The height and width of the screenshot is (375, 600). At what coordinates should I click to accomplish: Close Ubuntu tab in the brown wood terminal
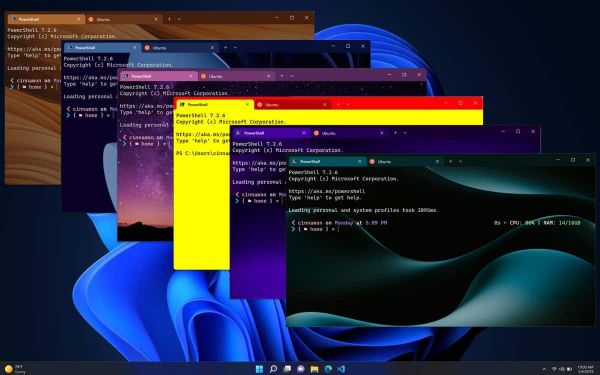click(156, 19)
